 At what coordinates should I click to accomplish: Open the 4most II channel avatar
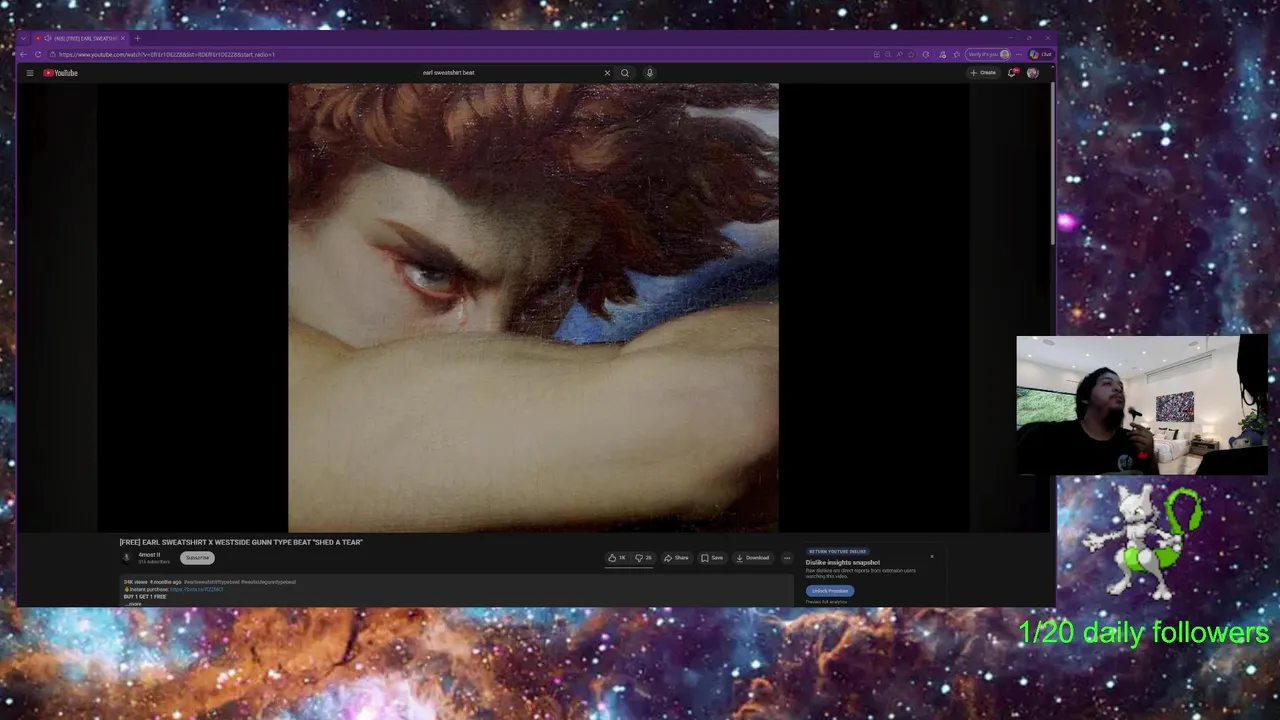127,558
